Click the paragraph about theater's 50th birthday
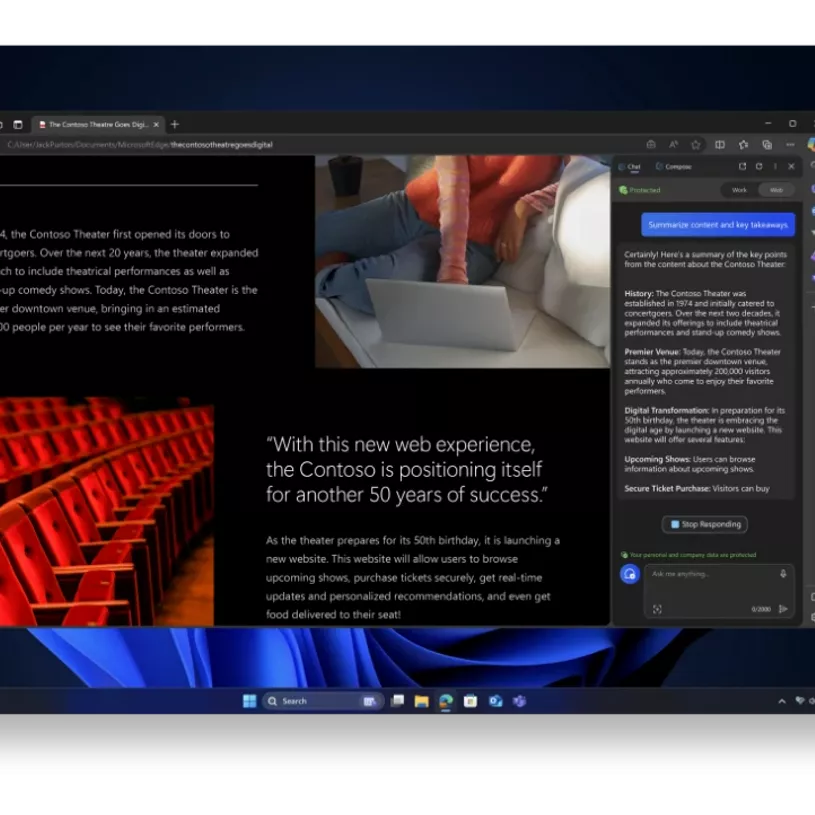 tap(413, 577)
